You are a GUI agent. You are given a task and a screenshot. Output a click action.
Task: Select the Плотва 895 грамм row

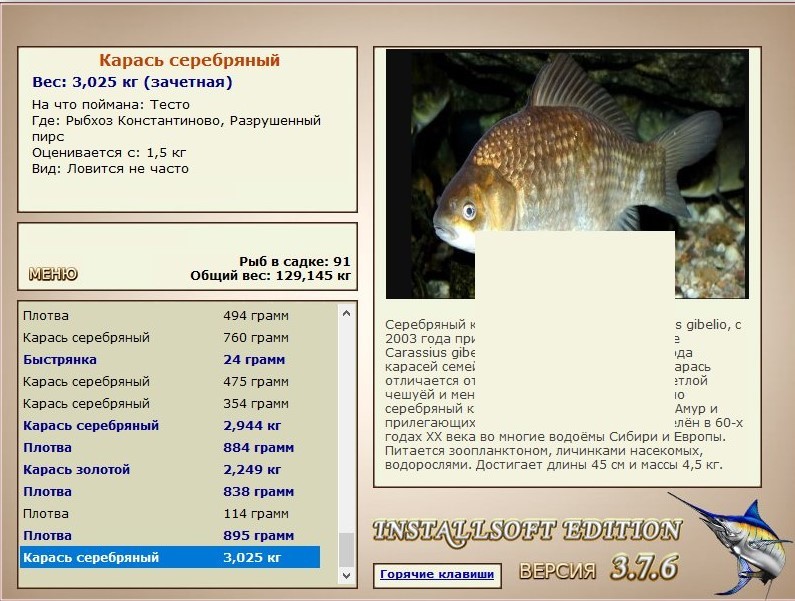(x=170, y=536)
